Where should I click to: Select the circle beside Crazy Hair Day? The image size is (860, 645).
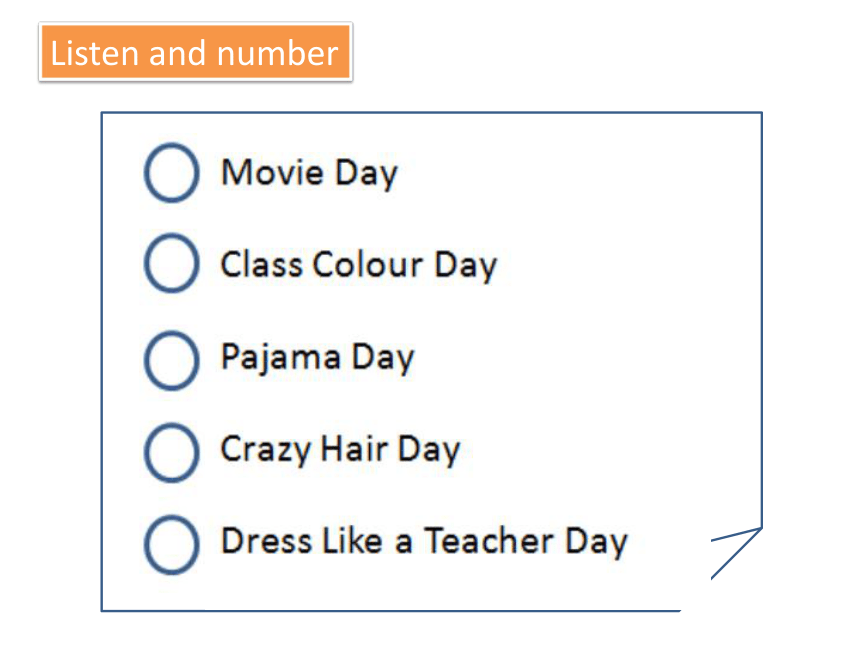[x=171, y=452]
